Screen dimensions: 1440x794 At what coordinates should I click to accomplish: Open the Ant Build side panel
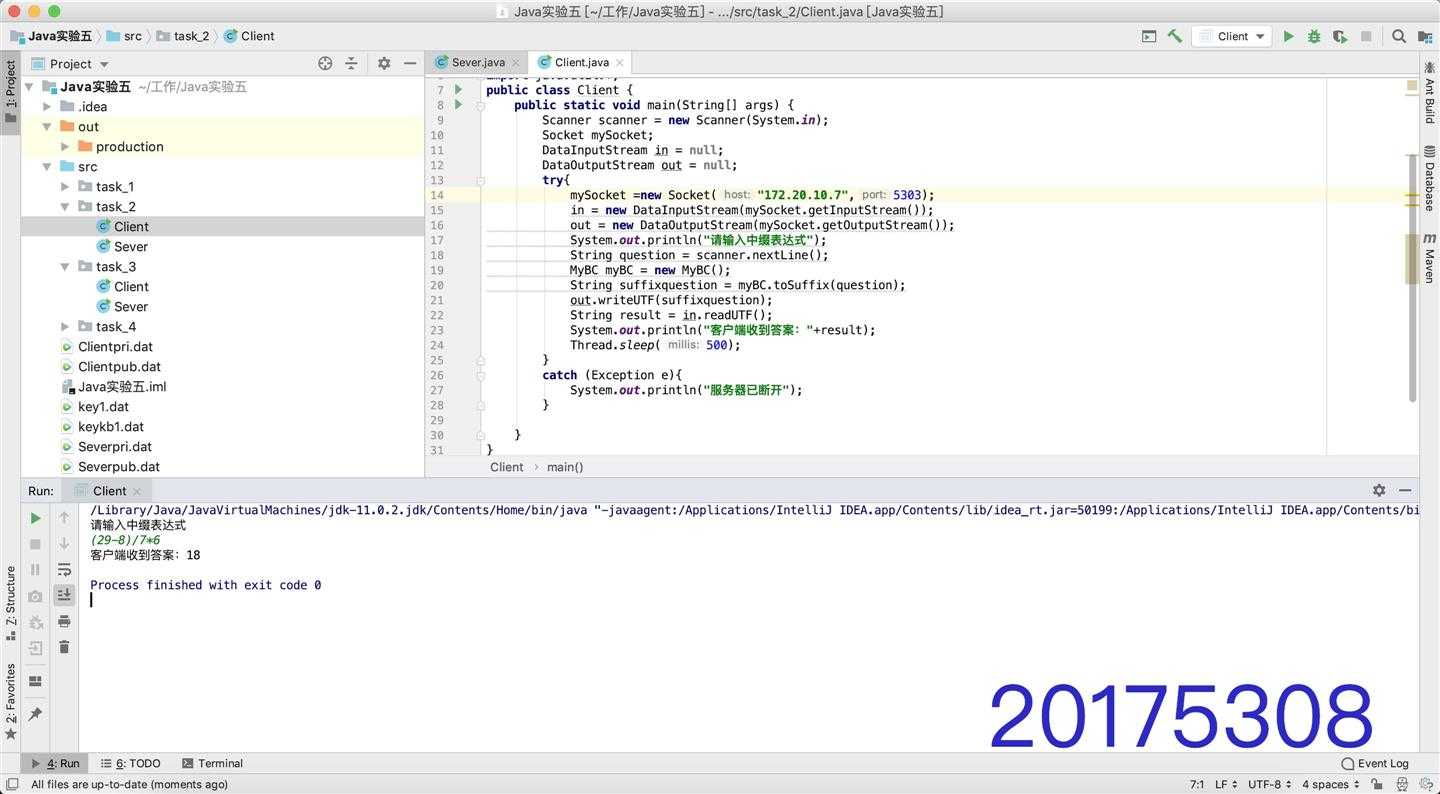tap(1429, 94)
